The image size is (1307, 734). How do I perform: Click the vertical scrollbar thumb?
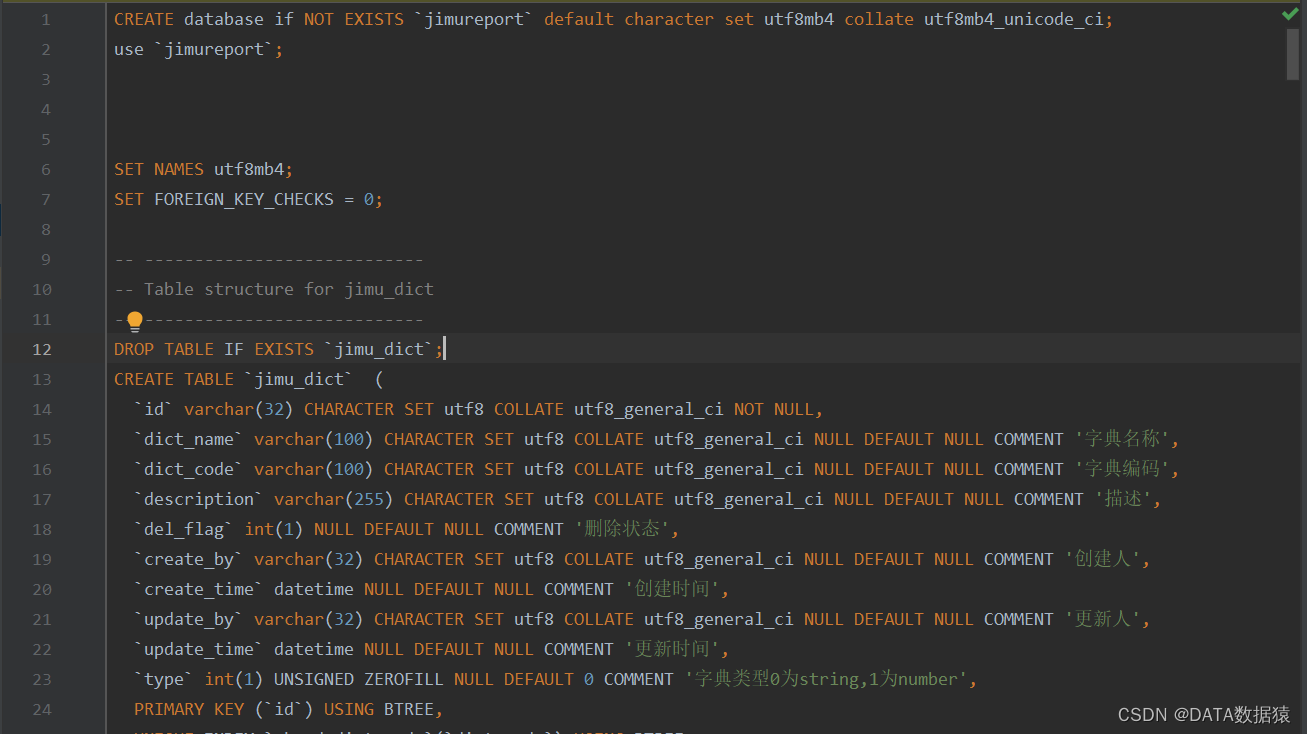(1293, 53)
